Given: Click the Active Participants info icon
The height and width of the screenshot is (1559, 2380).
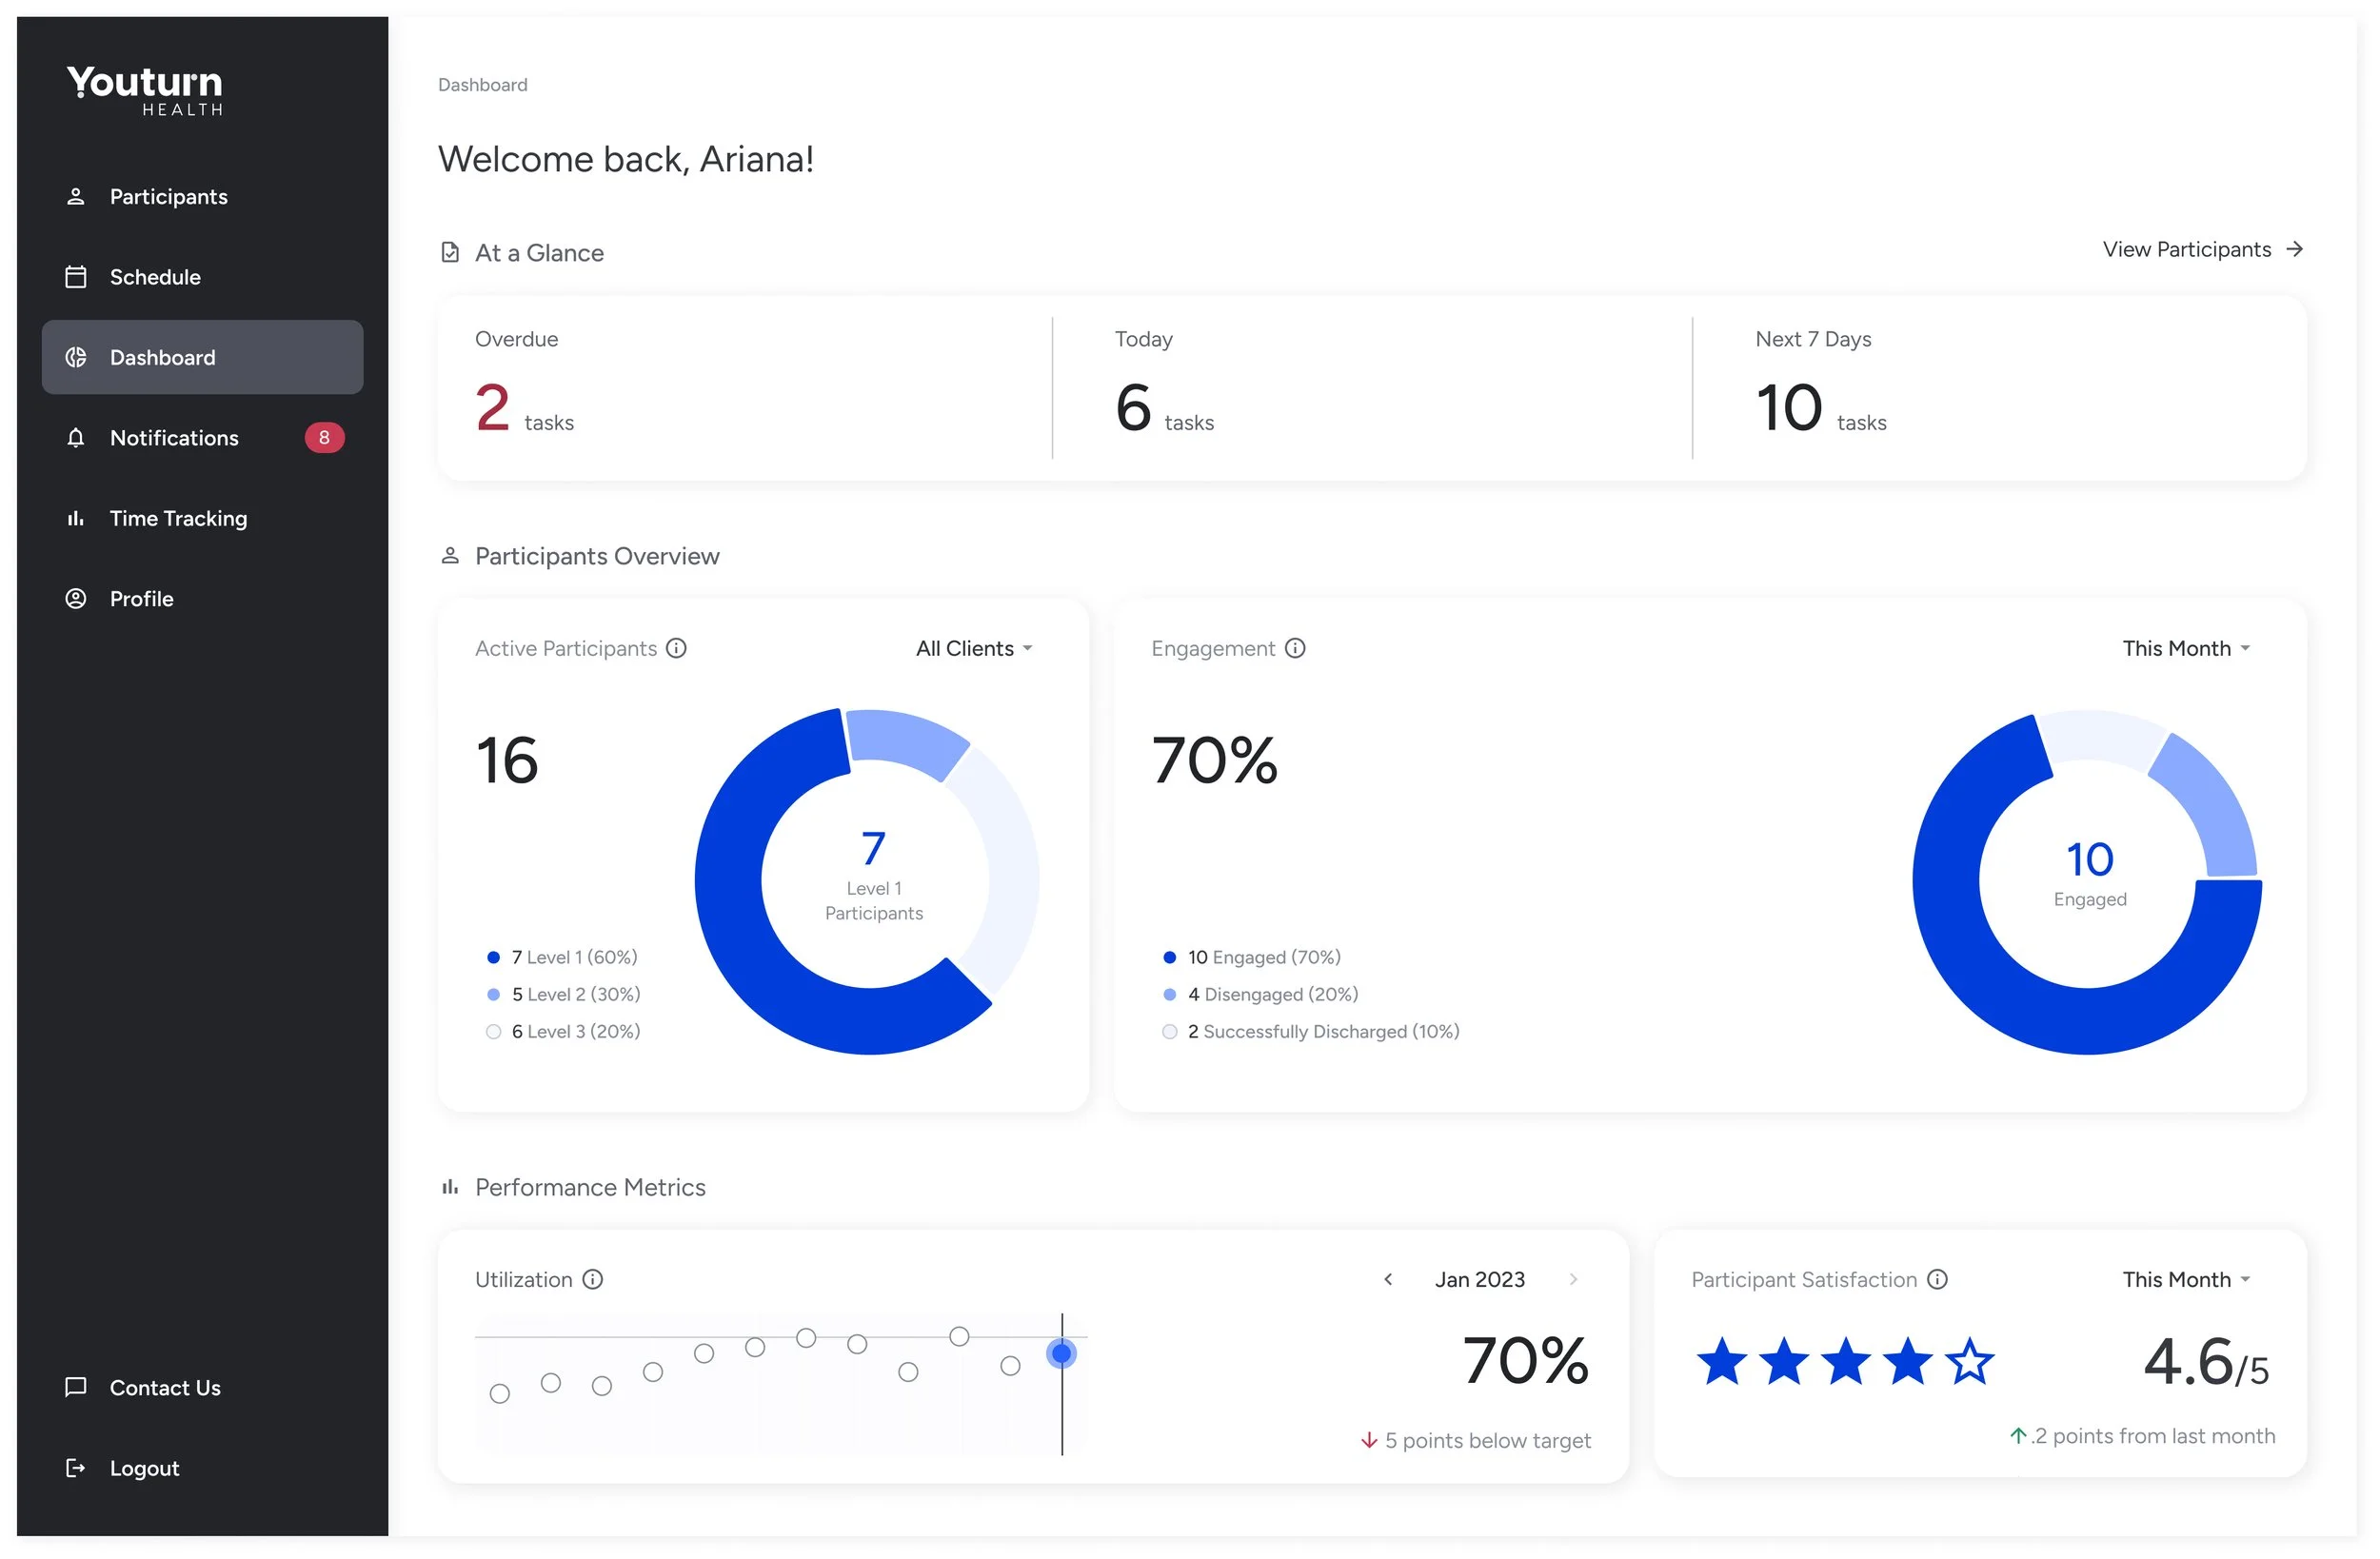Looking at the screenshot, I should coord(676,648).
